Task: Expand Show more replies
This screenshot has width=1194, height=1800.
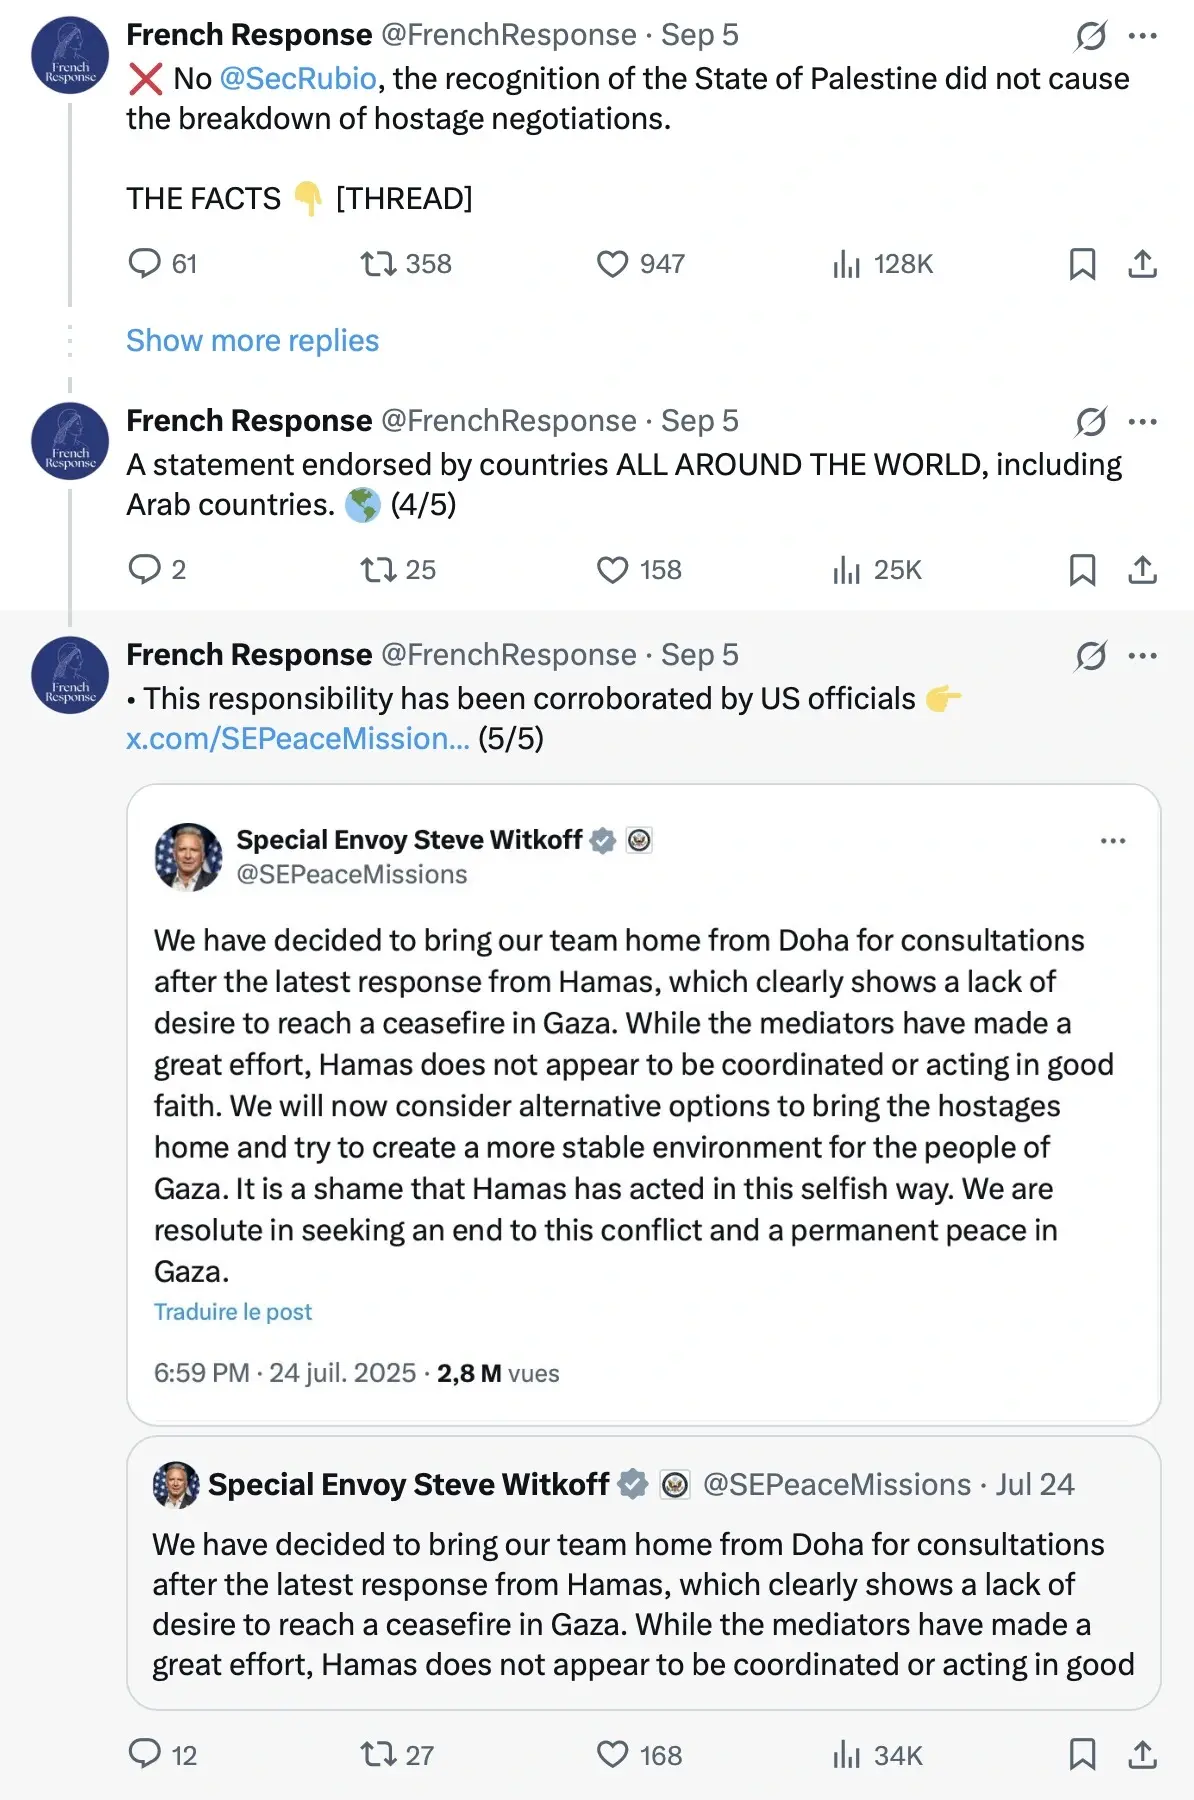Action: pyautogui.click(x=252, y=341)
